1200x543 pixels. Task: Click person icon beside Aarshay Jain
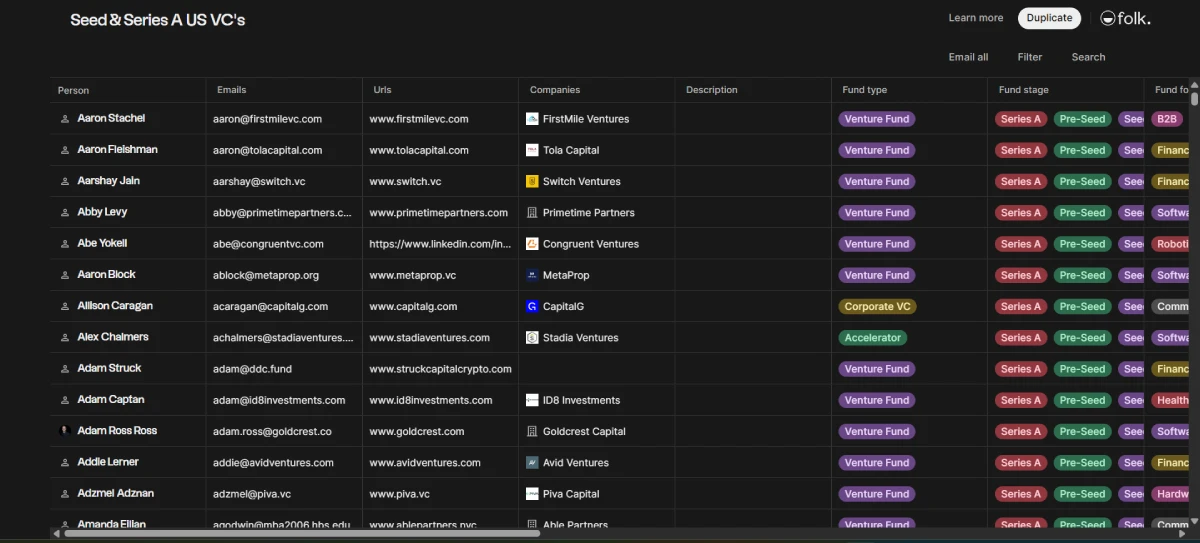coord(65,181)
